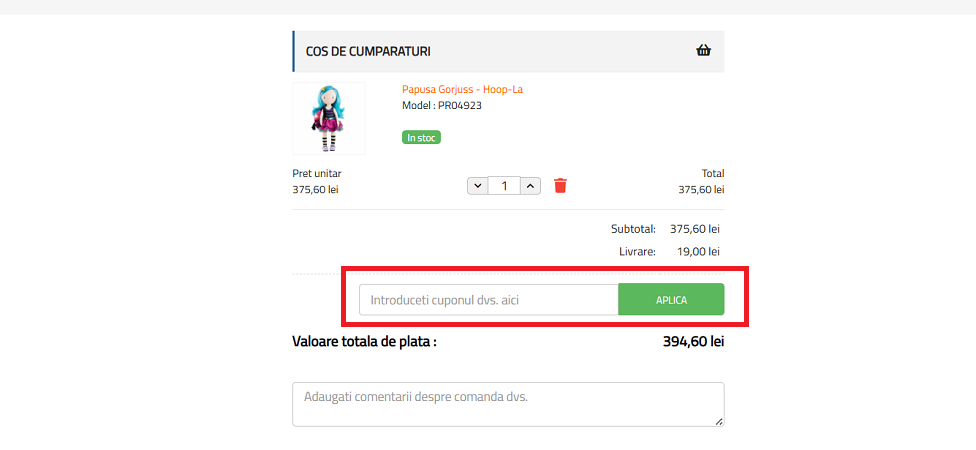This screenshot has width=976, height=450.
Task: Grab the comments box resize handle
Action: 718,421
